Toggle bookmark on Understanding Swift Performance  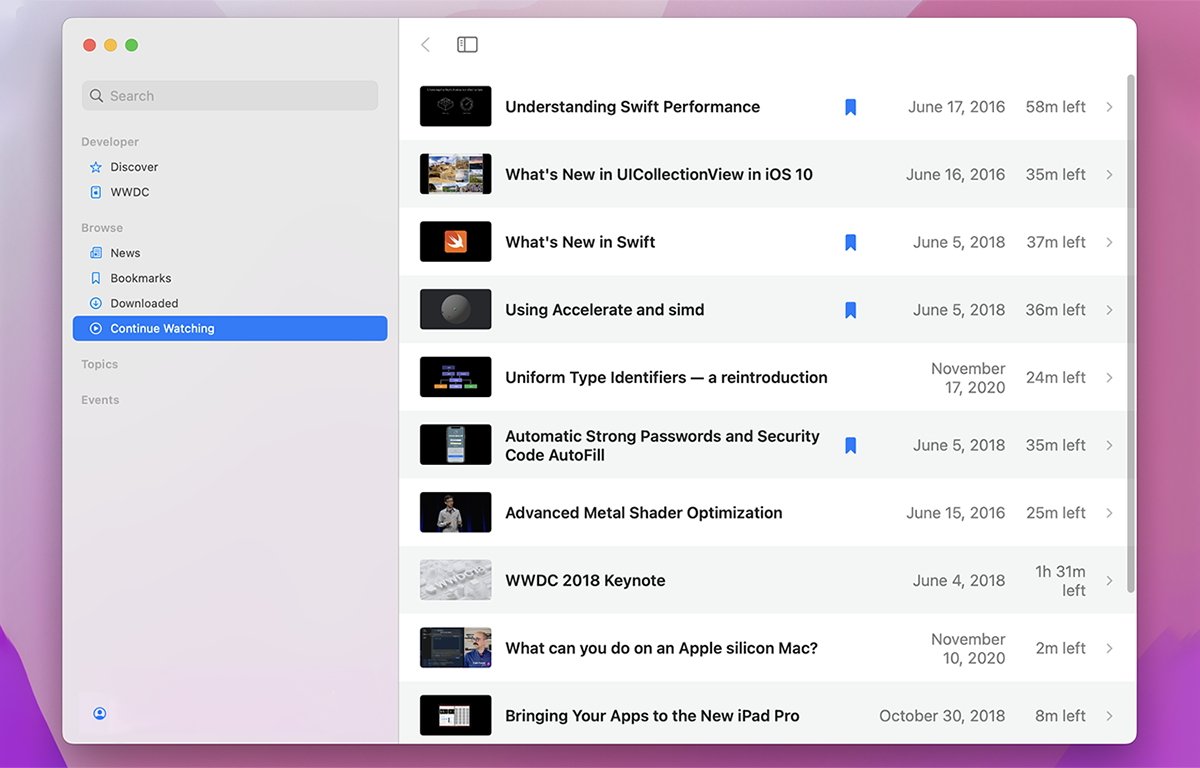pos(850,107)
